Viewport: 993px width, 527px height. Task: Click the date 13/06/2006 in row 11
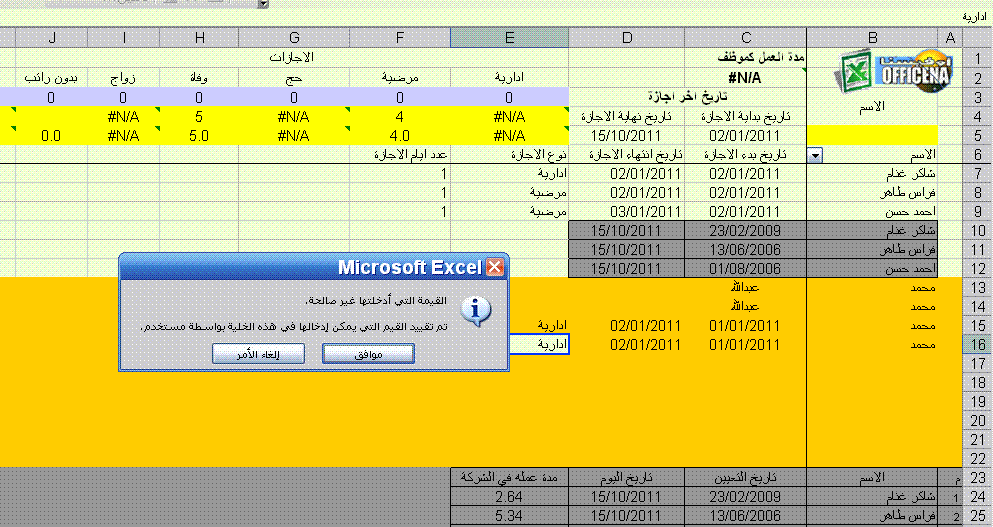click(745, 250)
